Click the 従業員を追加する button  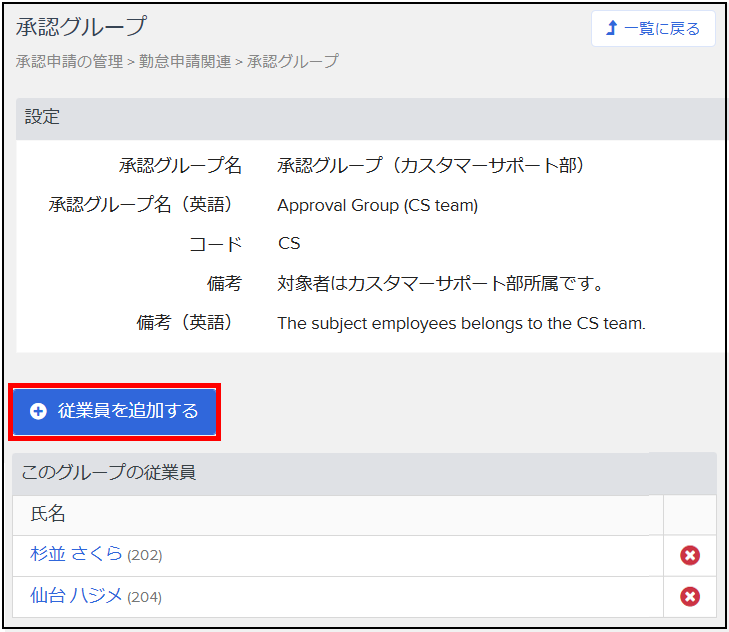click(x=115, y=411)
